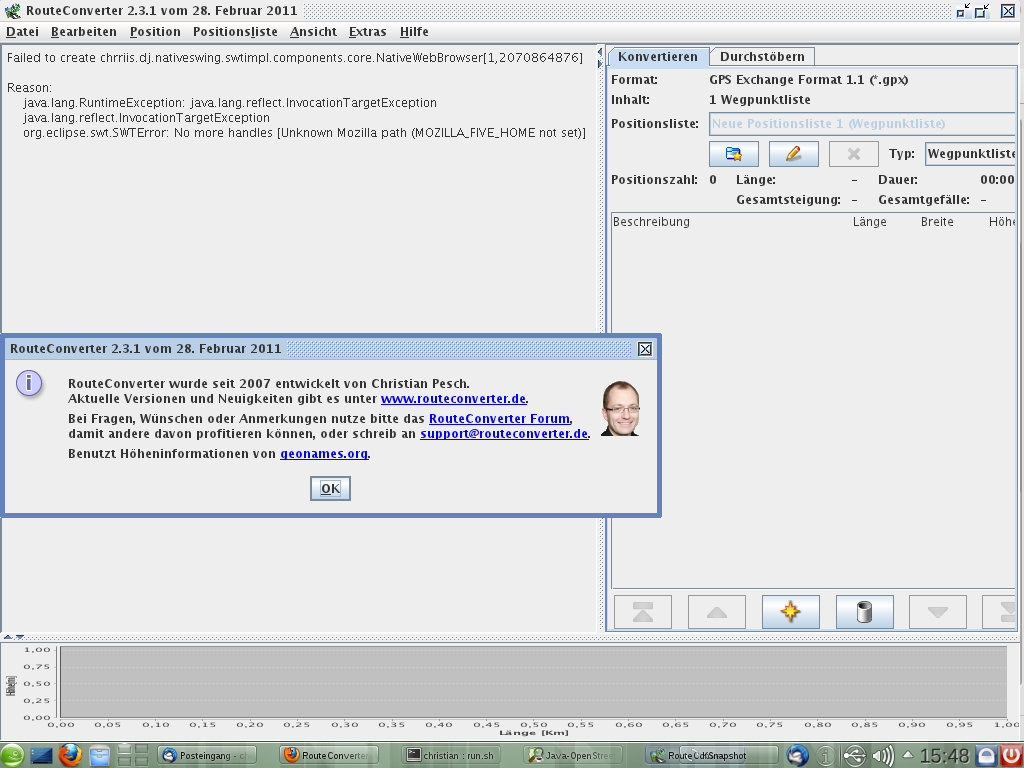Click the Beschreibung column header
The width and height of the screenshot is (1024, 768).
[651, 222]
